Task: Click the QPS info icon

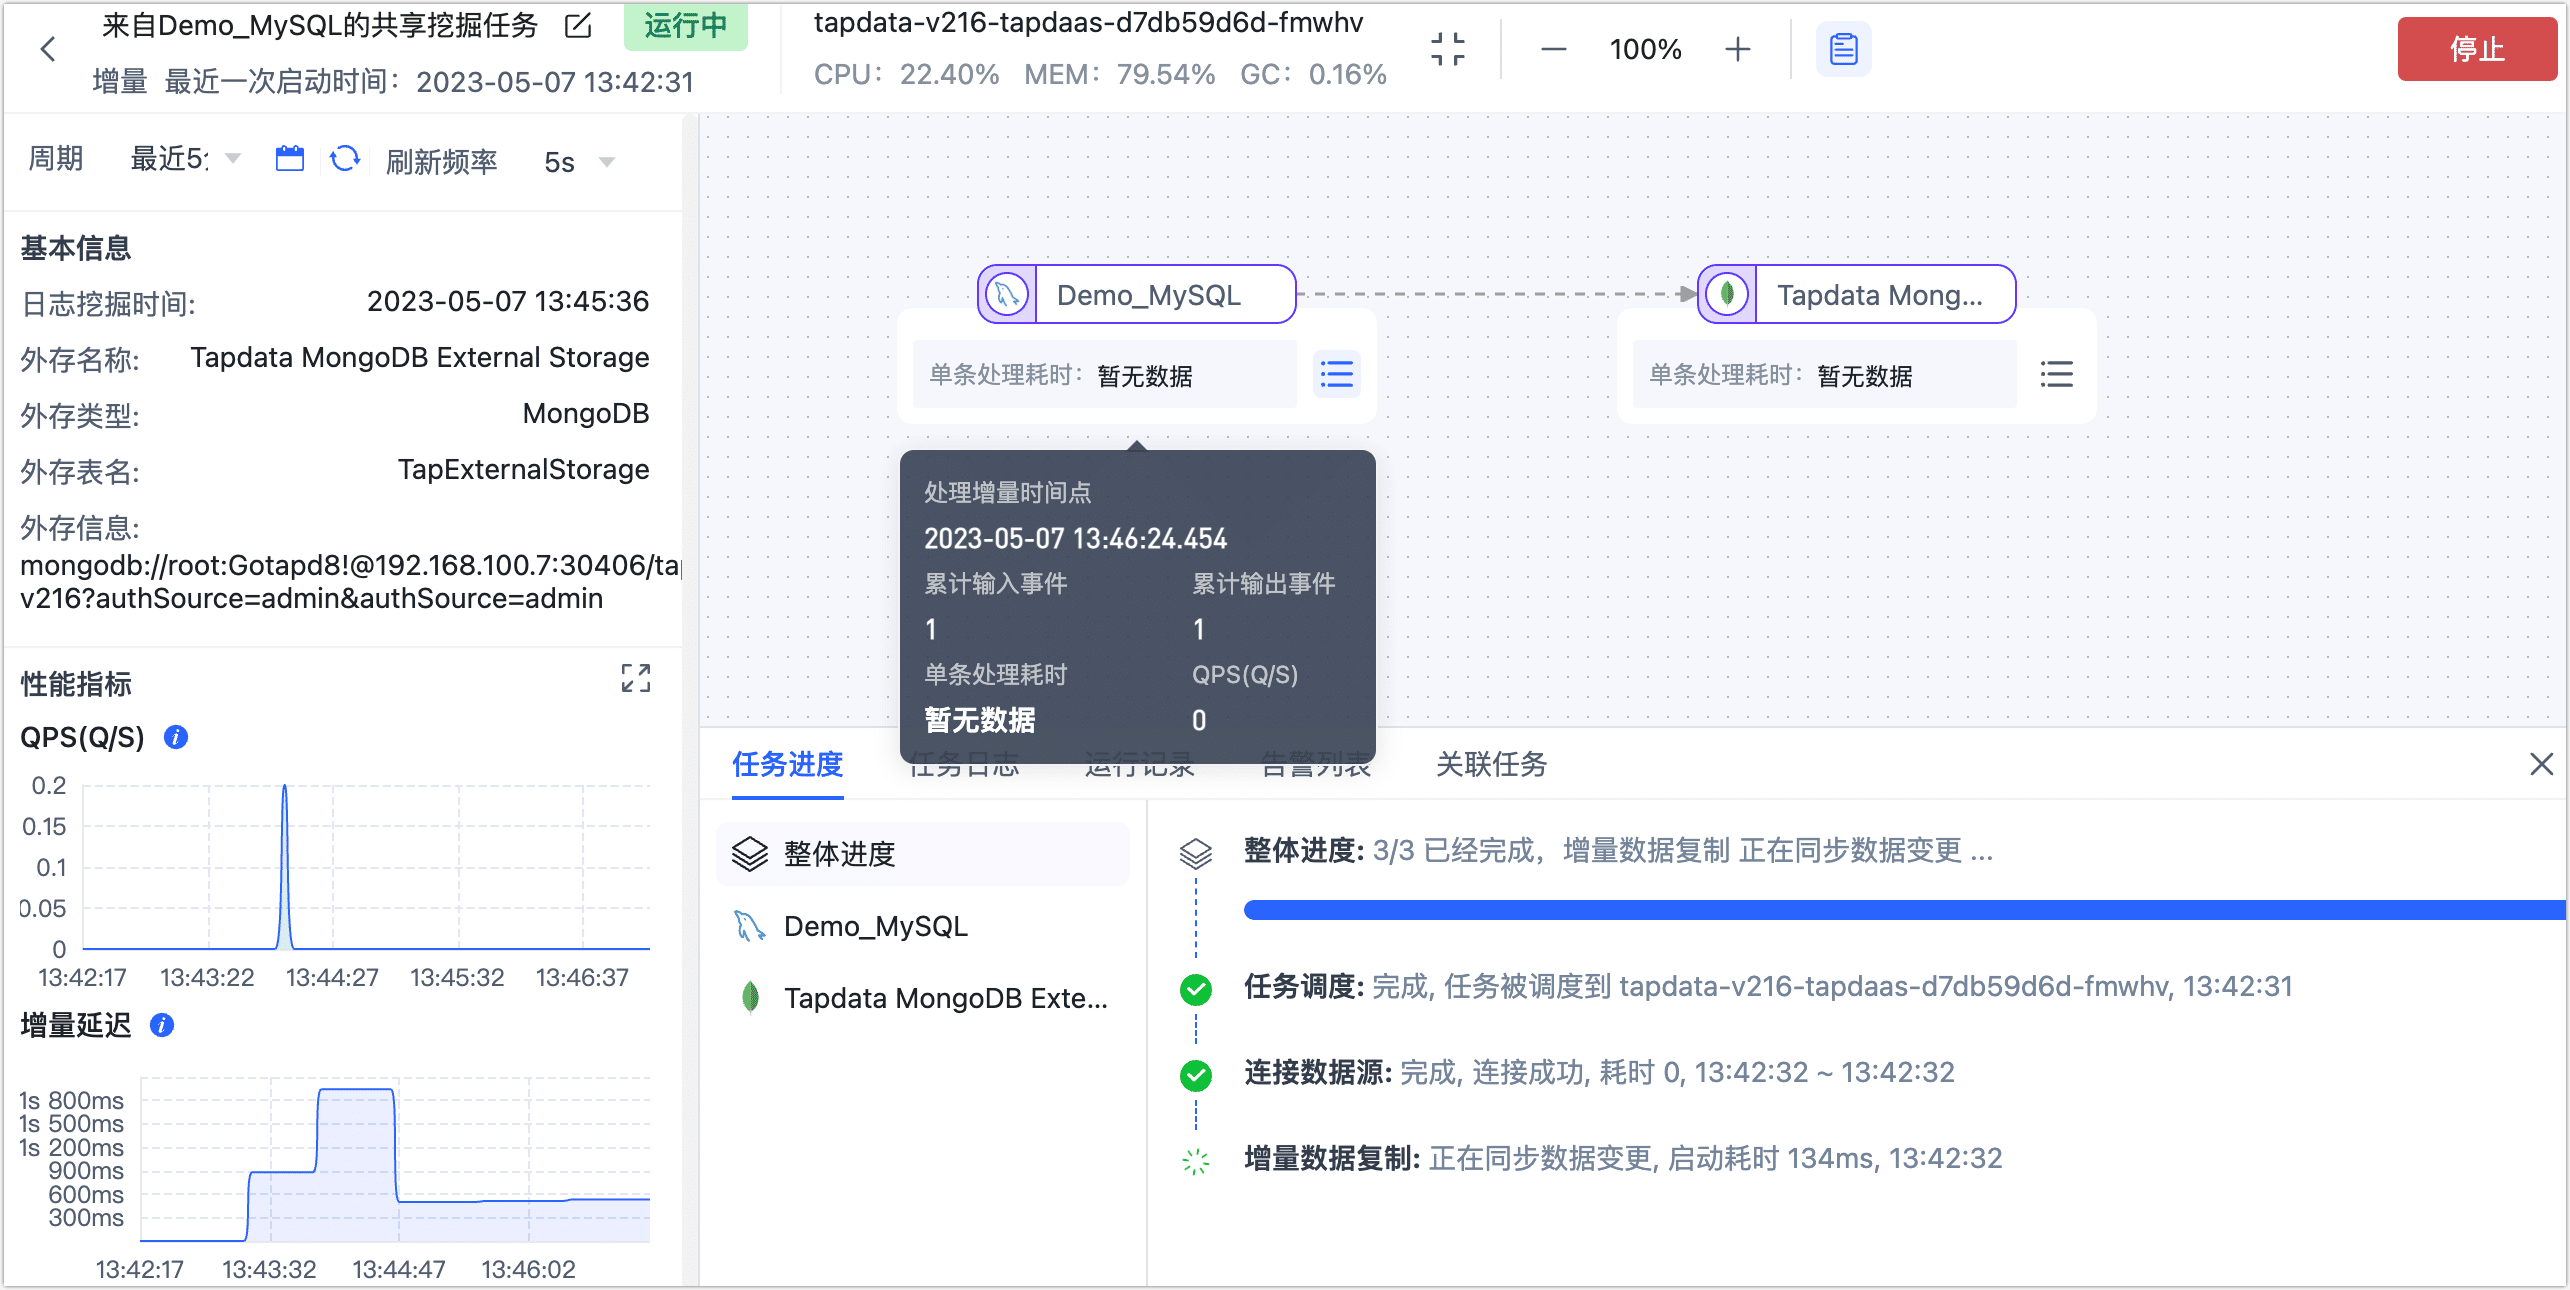Action: click(176, 737)
